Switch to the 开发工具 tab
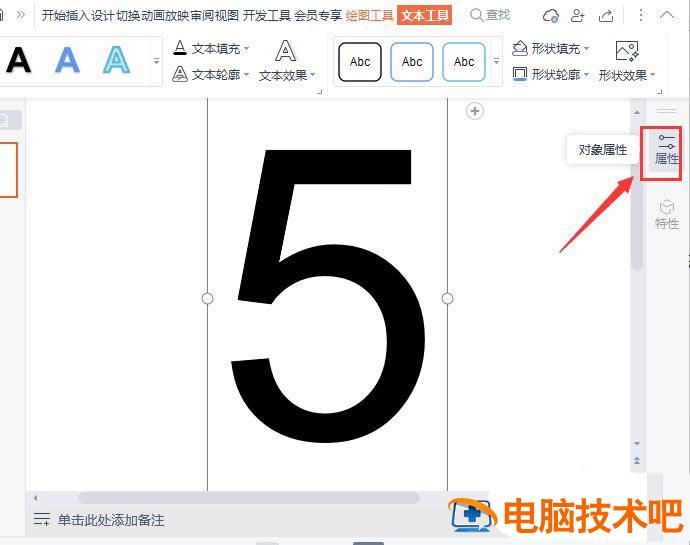The width and height of the screenshot is (690, 545). click(267, 15)
